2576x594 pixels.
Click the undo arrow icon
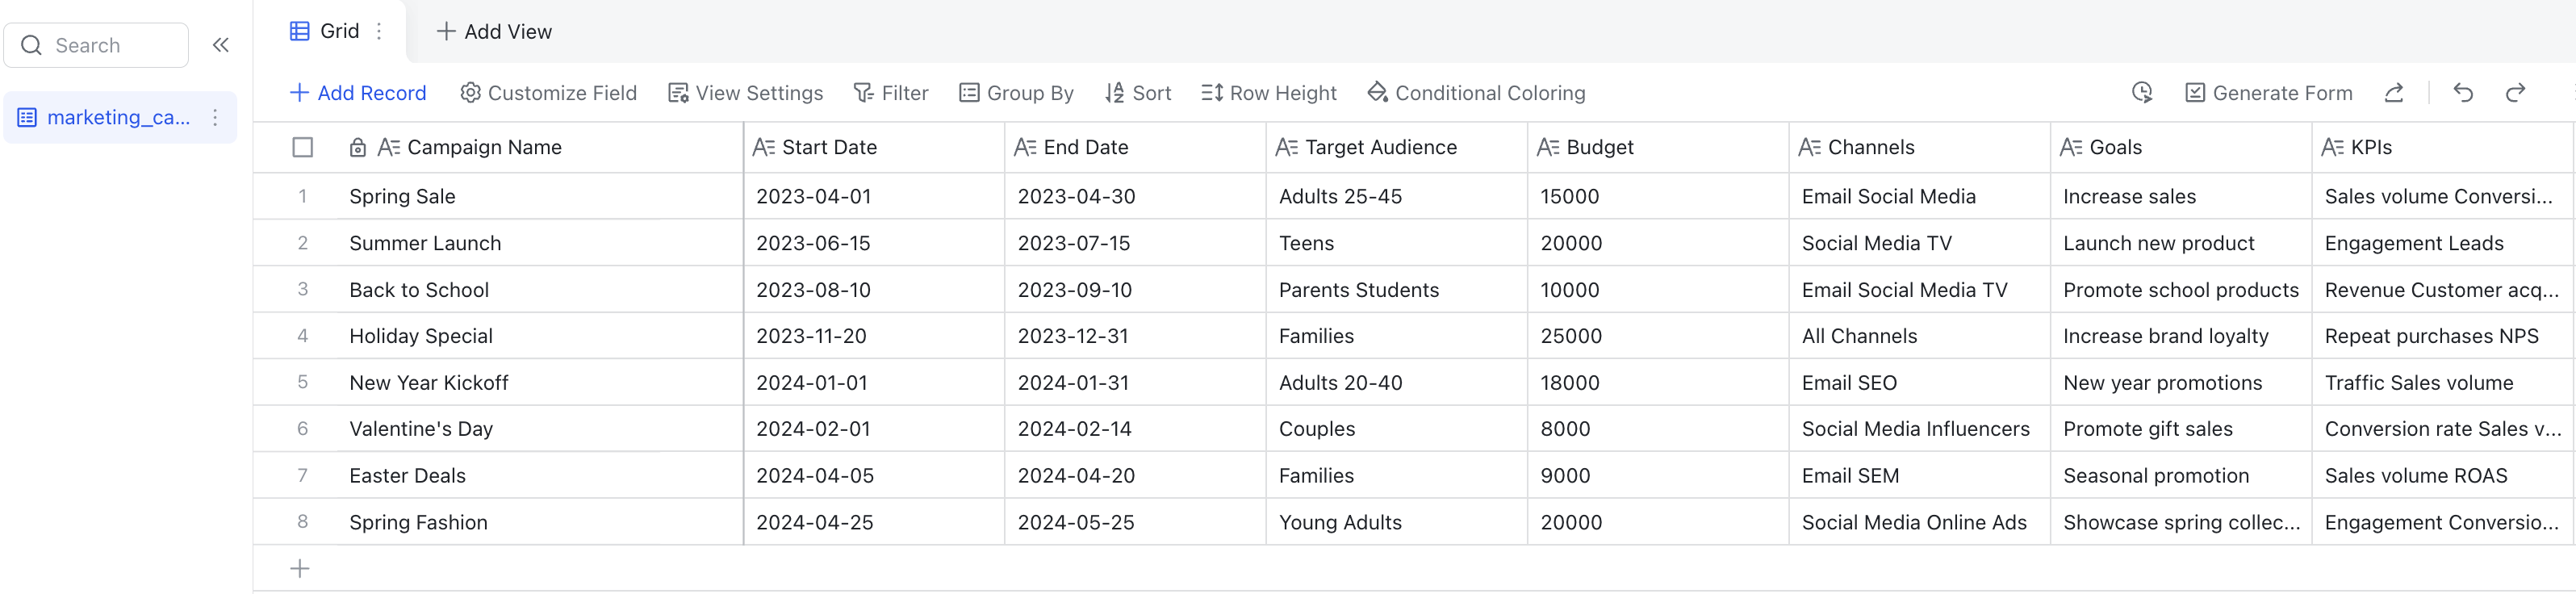click(2463, 93)
